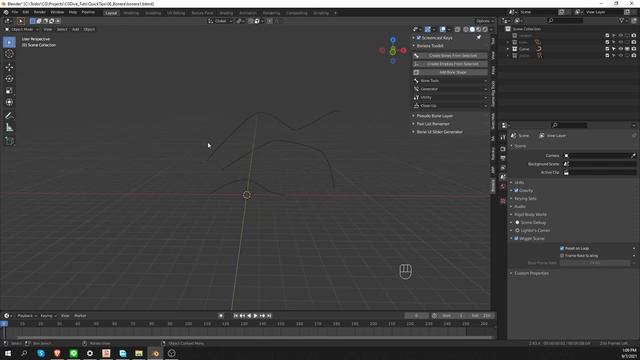
Task: Click the red X axis on navigation gizmo
Action: click(403, 51)
